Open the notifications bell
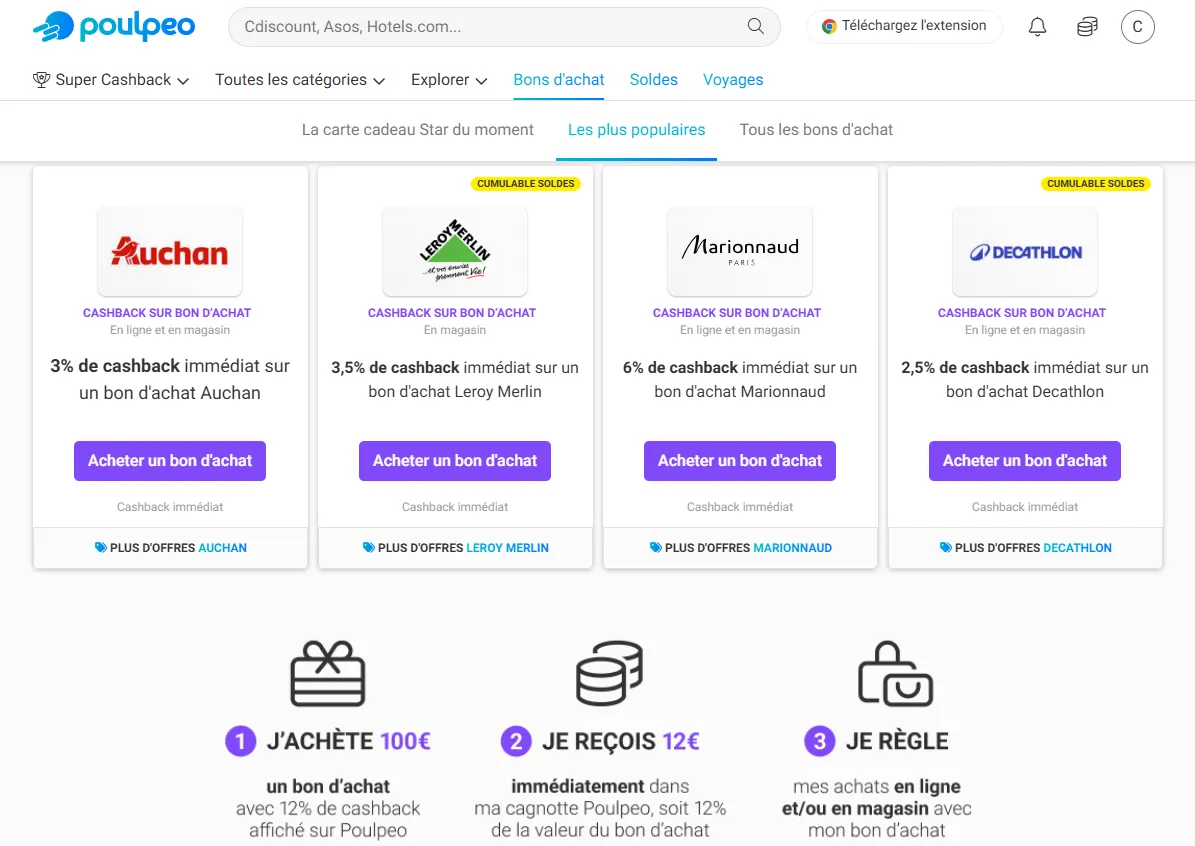The height and width of the screenshot is (846, 1195). click(1037, 27)
